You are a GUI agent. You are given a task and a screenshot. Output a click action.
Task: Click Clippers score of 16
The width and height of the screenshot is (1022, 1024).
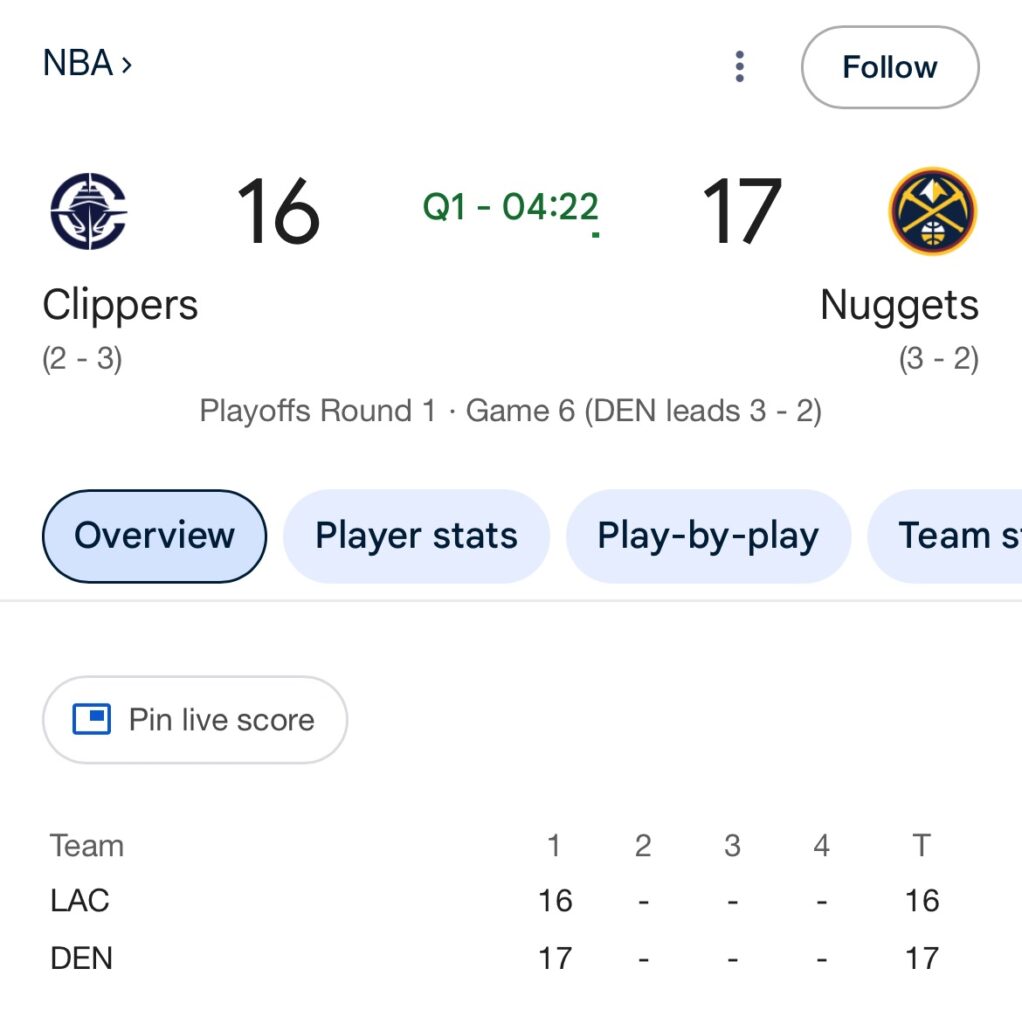277,211
